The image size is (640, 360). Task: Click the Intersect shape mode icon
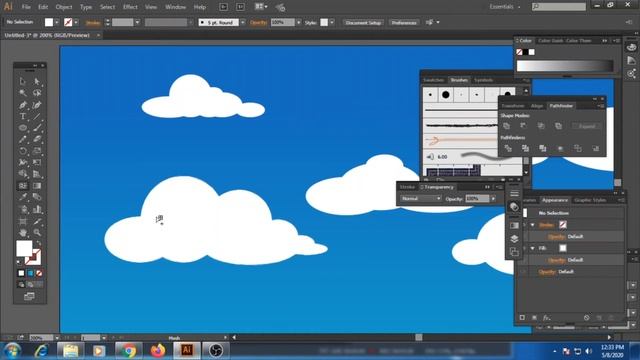(x=541, y=126)
